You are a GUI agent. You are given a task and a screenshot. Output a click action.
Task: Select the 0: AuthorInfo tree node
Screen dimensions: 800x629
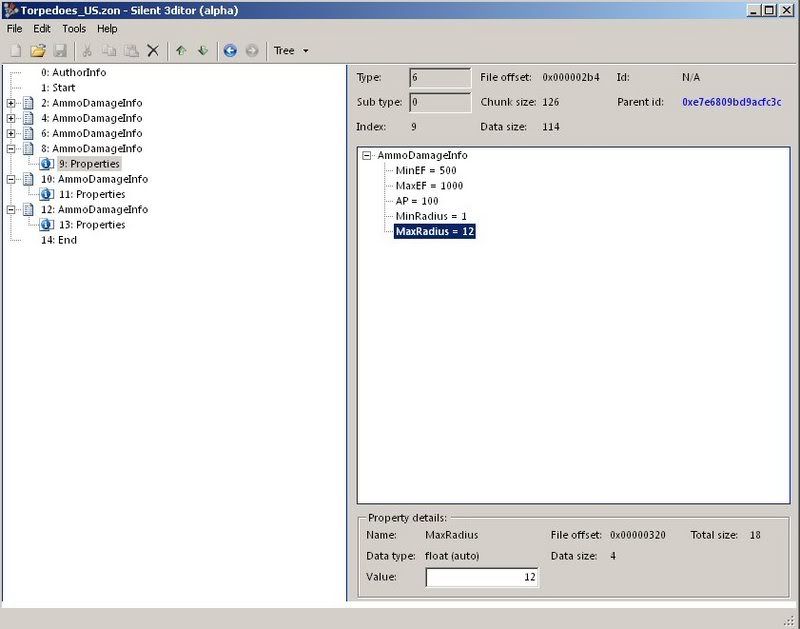[x=73, y=72]
